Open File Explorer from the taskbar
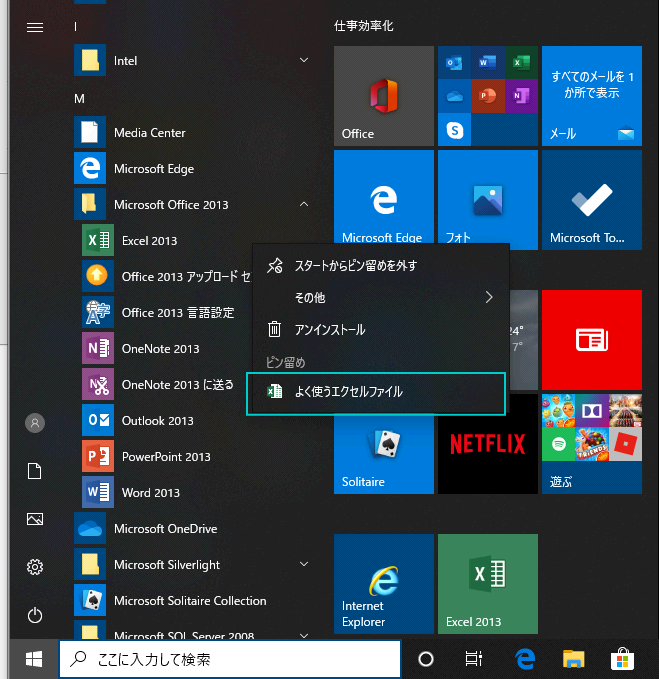Screen dimensions: 659x679 click(x=574, y=659)
